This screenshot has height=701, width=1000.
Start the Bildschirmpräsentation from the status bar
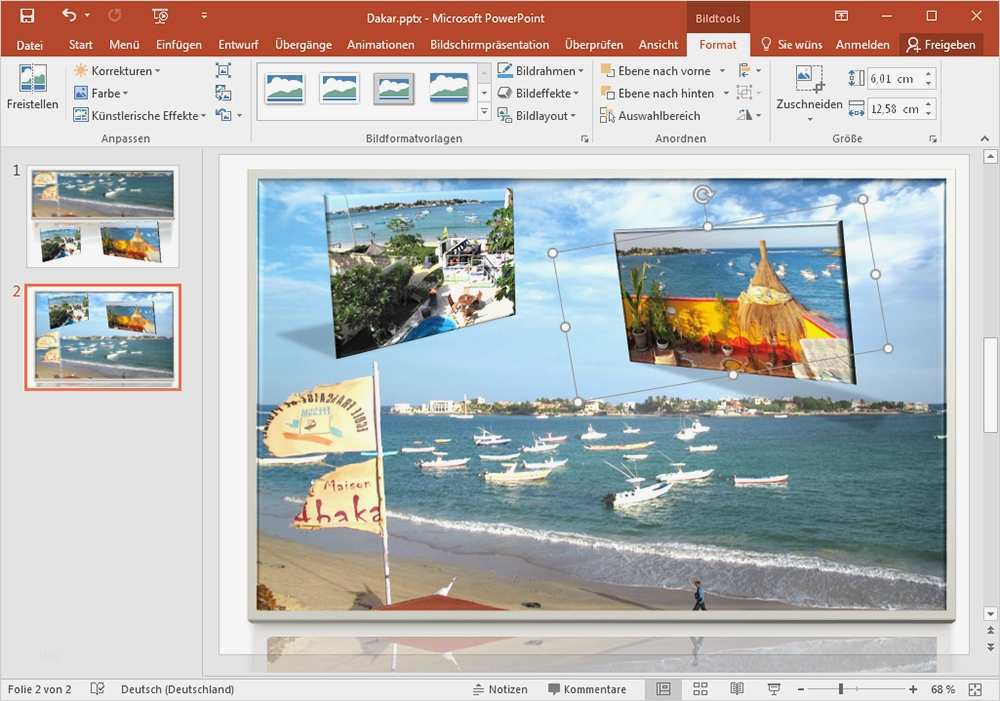point(774,689)
